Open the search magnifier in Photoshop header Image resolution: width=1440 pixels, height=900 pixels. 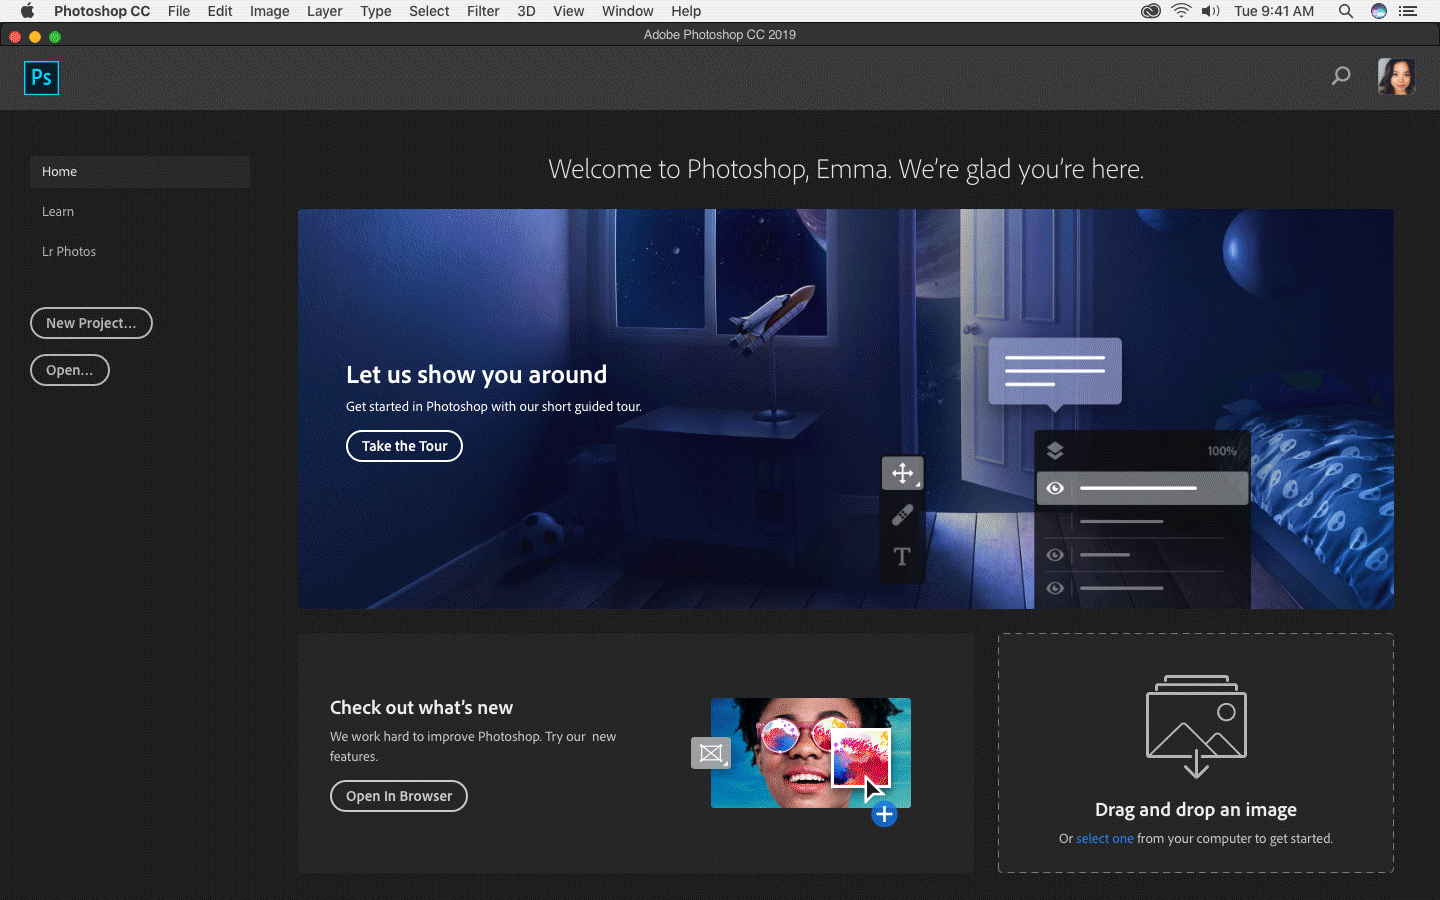(1341, 76)
